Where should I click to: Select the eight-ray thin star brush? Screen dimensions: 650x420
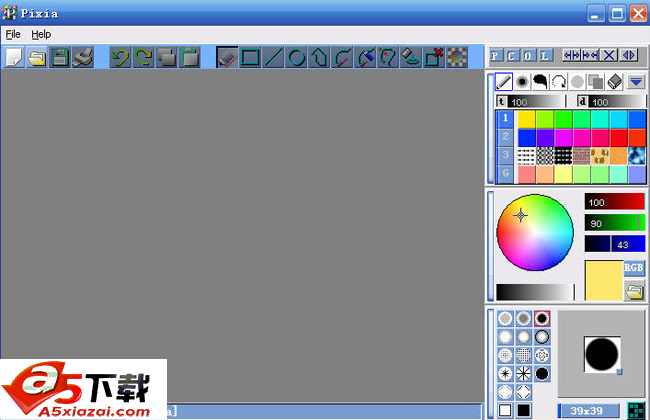524,374
